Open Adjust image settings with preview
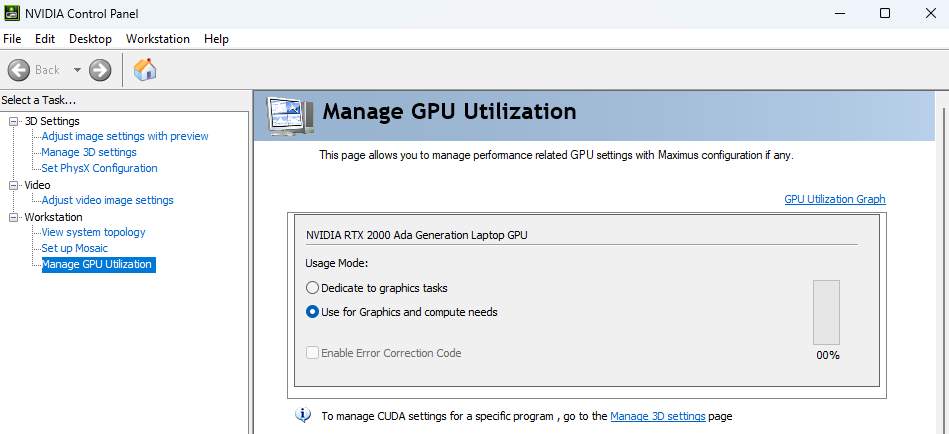 [x=125, y=136]
